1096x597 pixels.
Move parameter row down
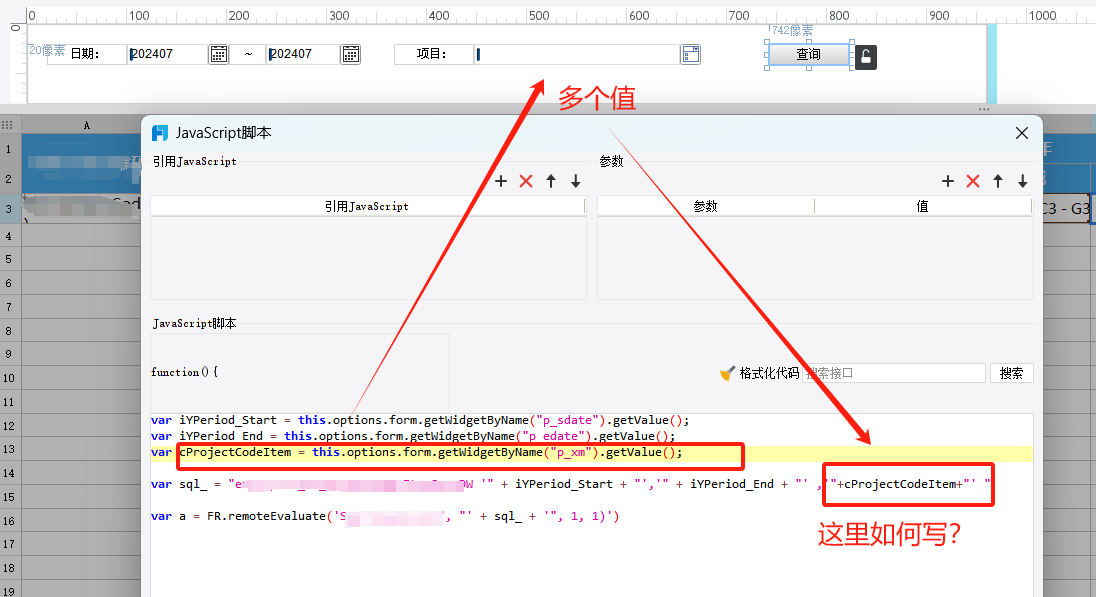[x=1023, y=181]
